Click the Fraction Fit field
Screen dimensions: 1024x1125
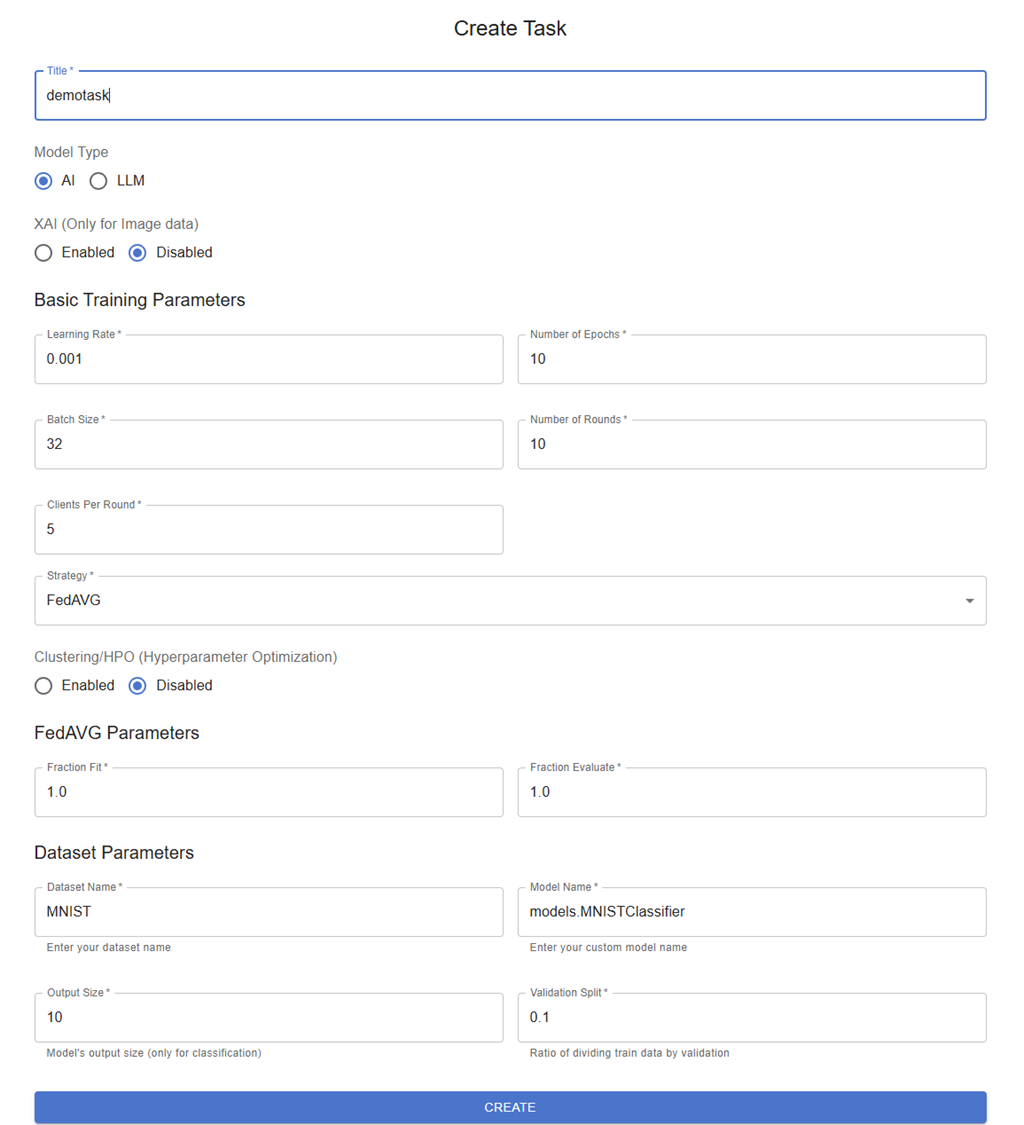[268, 792]
